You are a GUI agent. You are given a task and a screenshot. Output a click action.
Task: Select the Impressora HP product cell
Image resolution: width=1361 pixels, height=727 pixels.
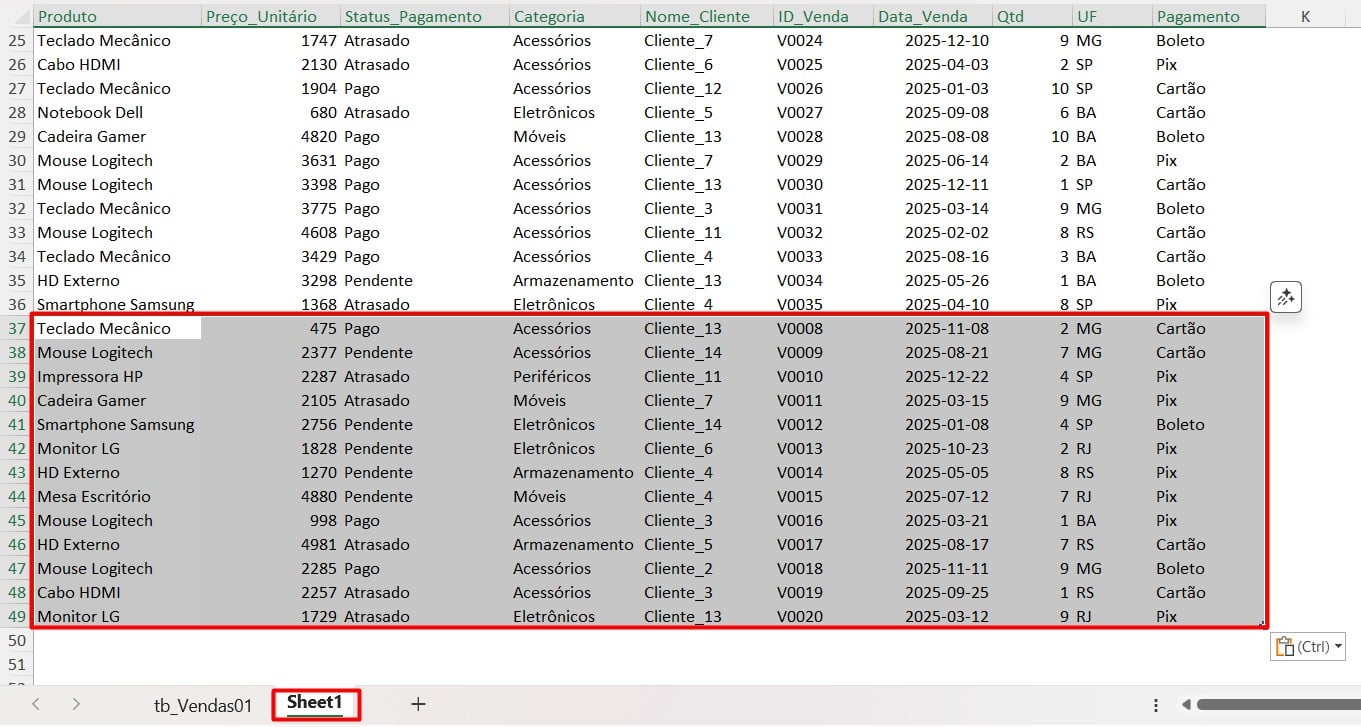tap(90, 377)
